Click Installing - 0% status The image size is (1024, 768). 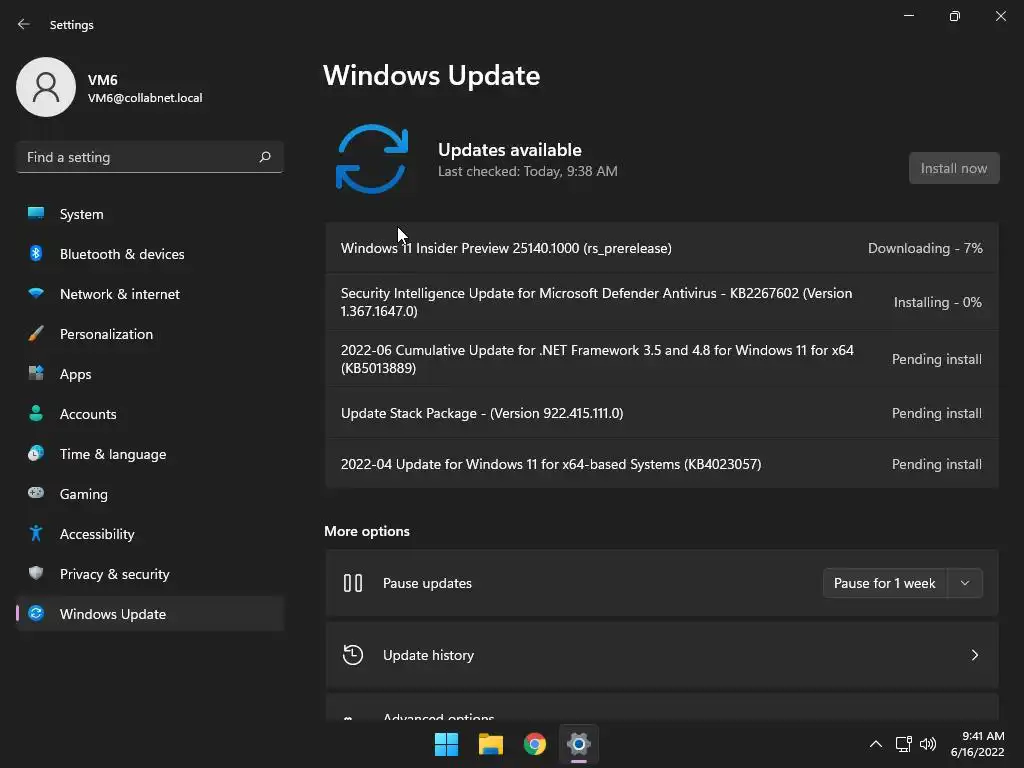(937, 302)
